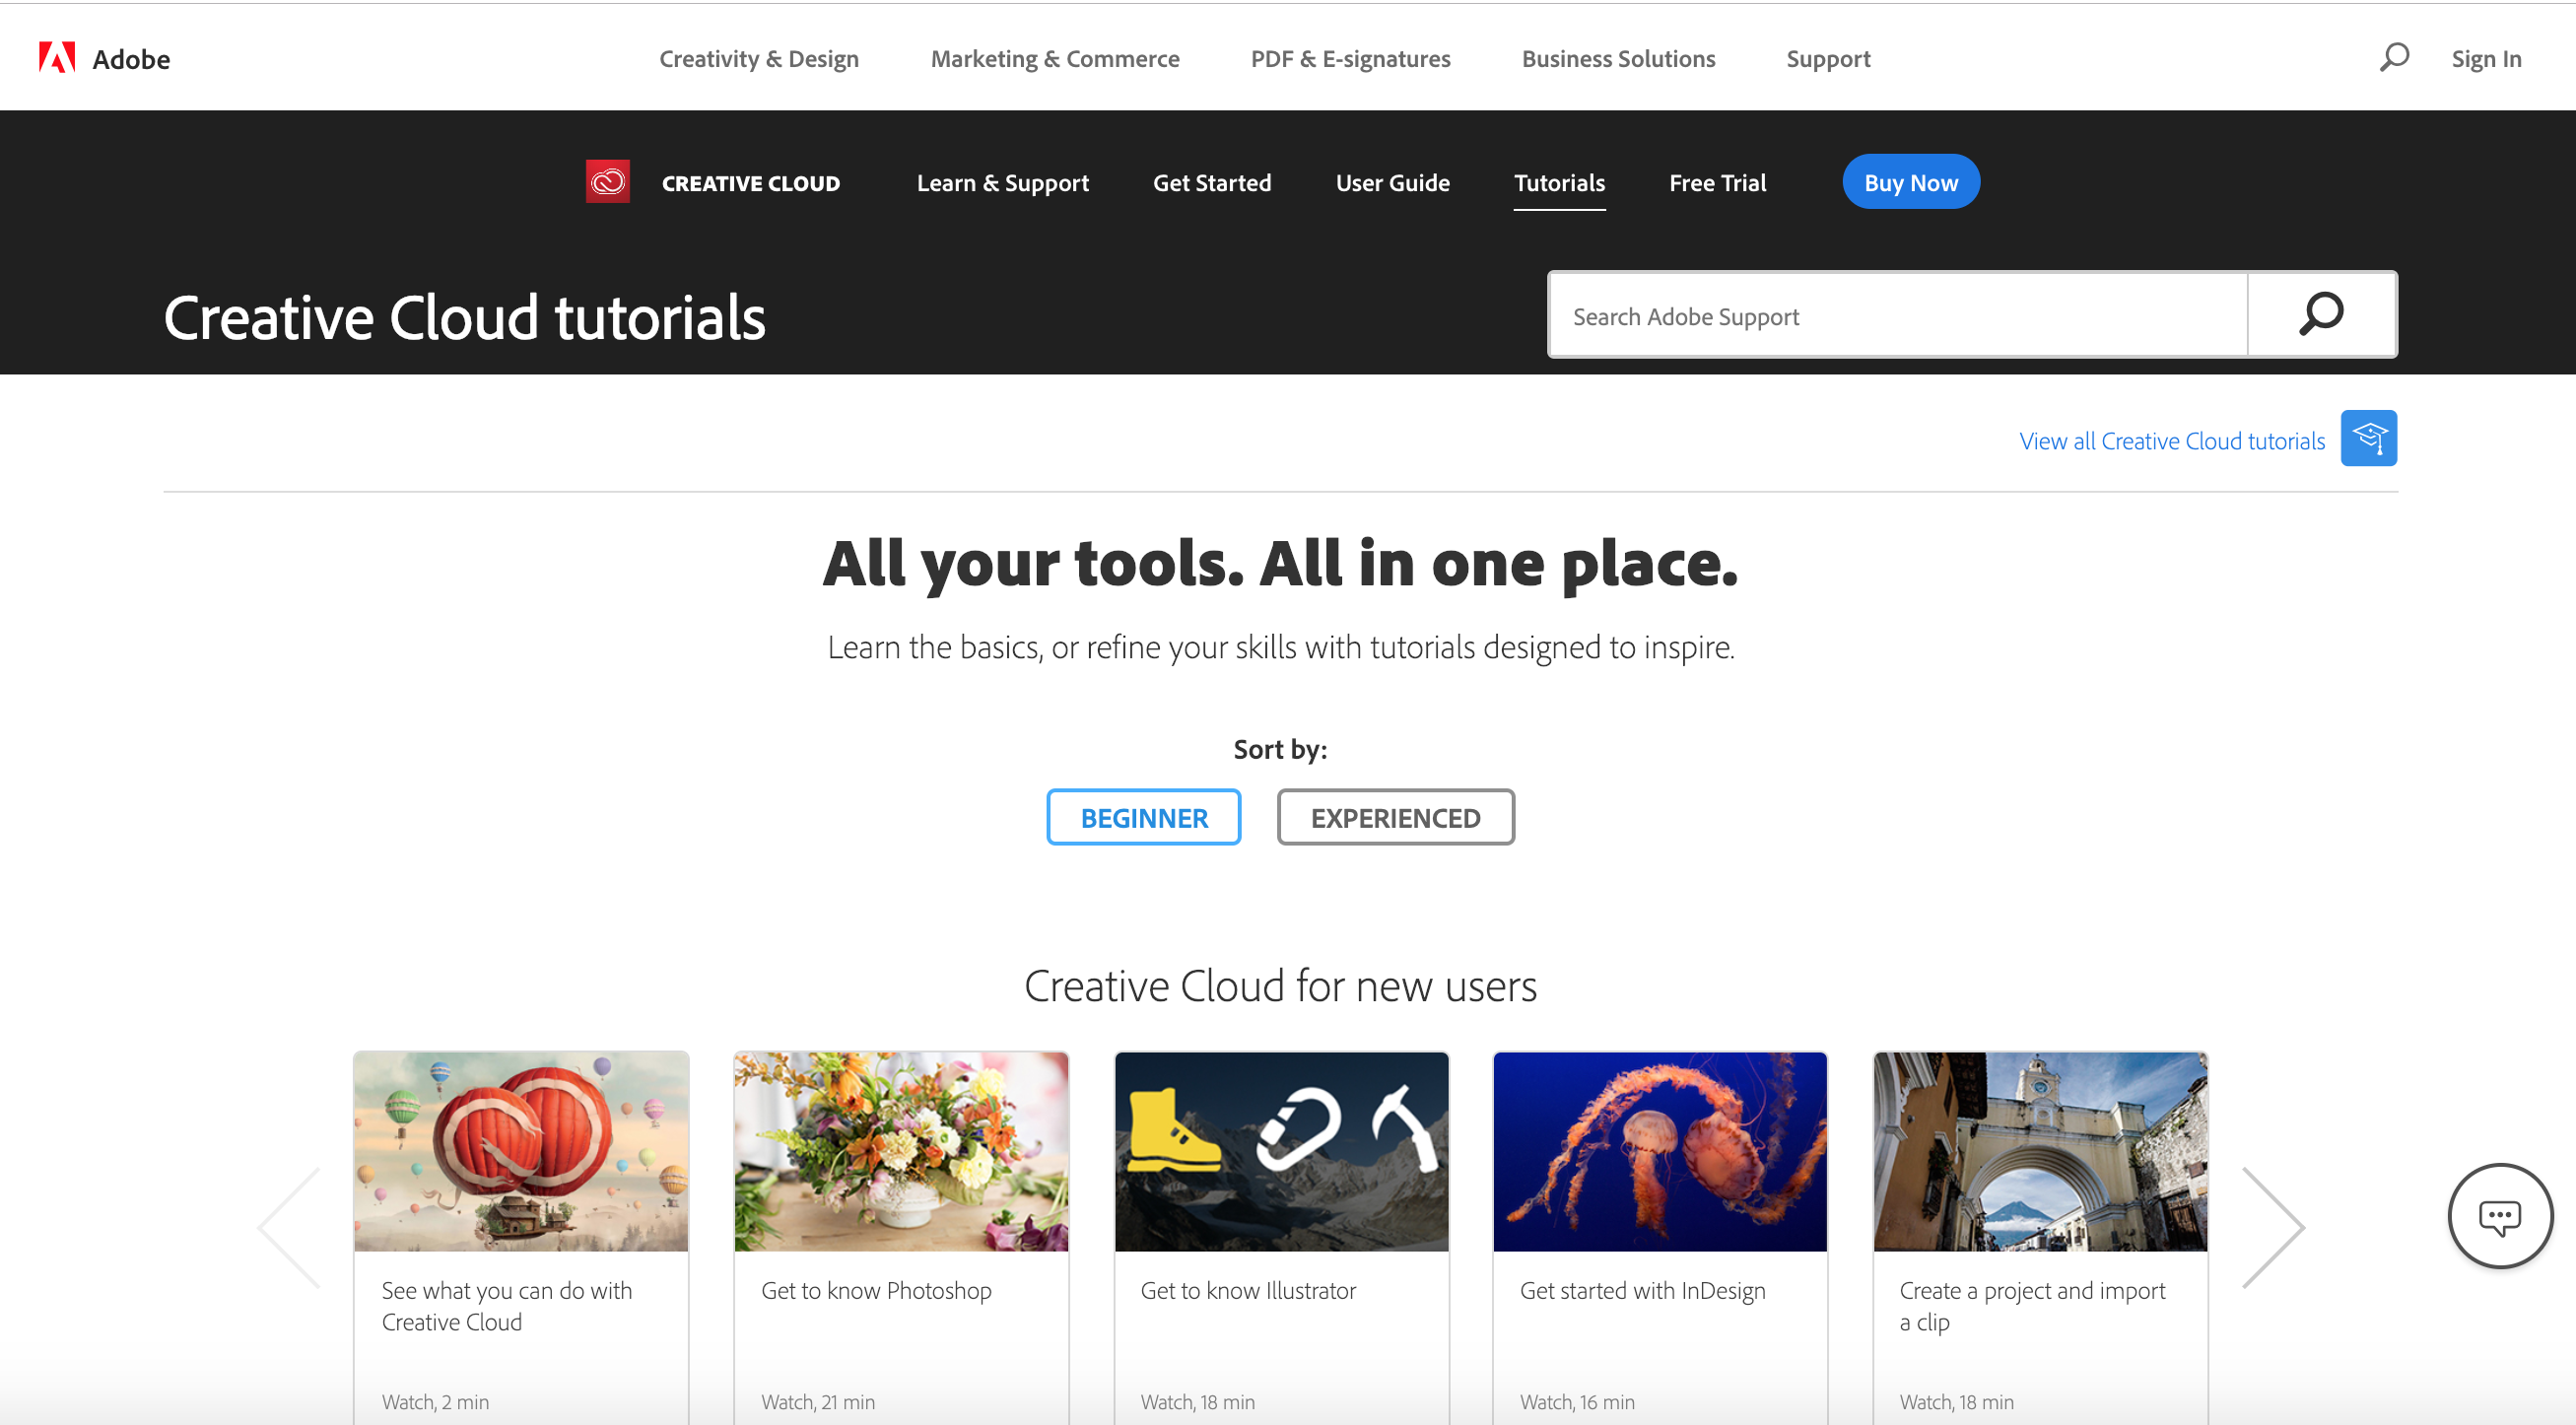Image resolution: width=2576 pixels, height=1425 pixels.
Task: Click the graduation cap tutorials icon
Action: pyautogui.click(x=2369, y=438)
